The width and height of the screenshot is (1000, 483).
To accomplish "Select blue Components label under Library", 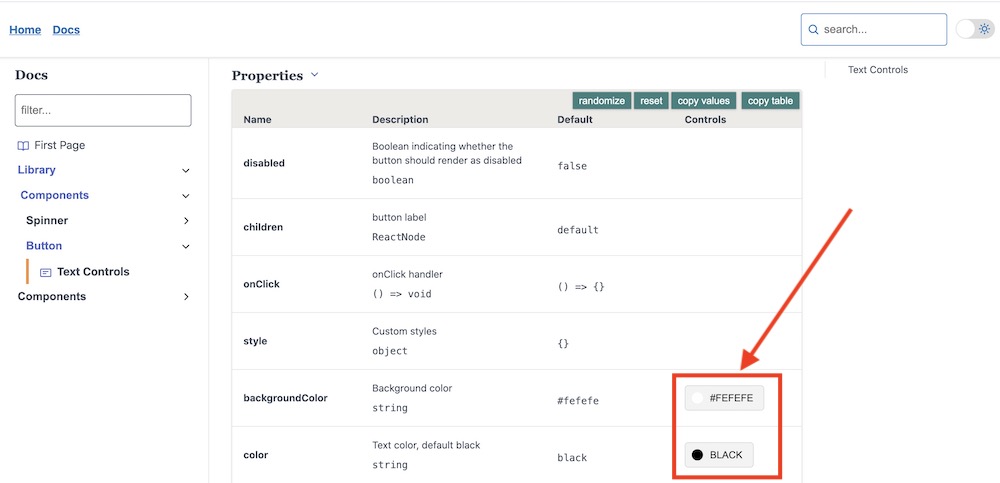I will 54,195.
